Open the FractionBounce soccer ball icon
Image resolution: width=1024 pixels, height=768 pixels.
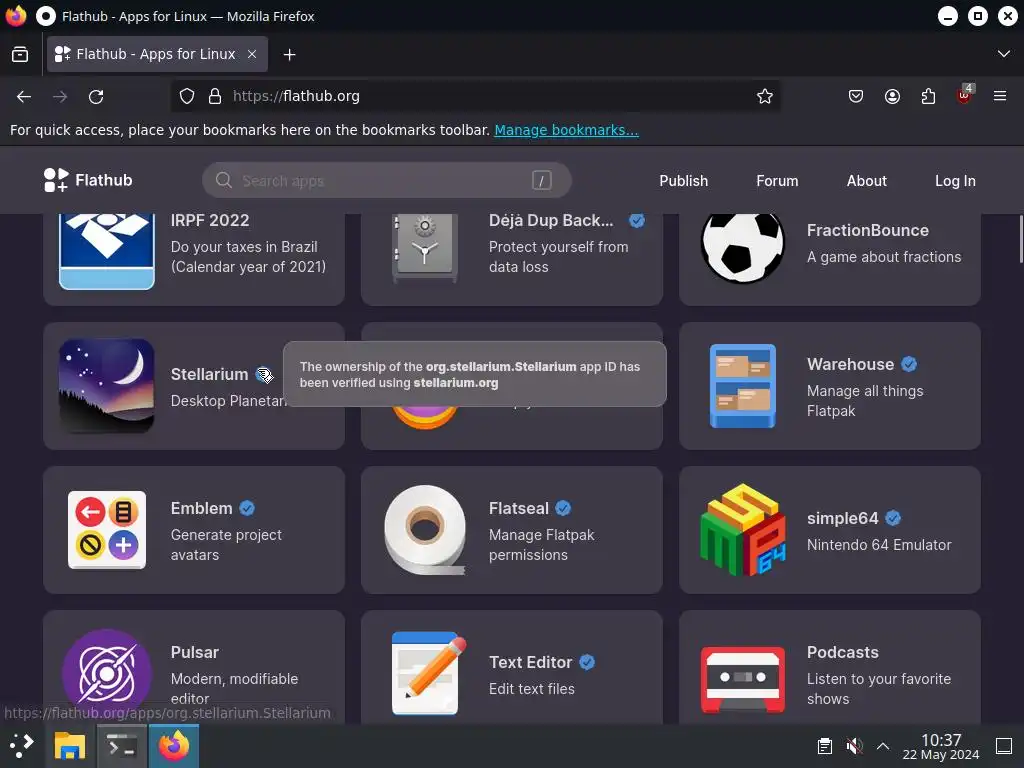point(743,248)
